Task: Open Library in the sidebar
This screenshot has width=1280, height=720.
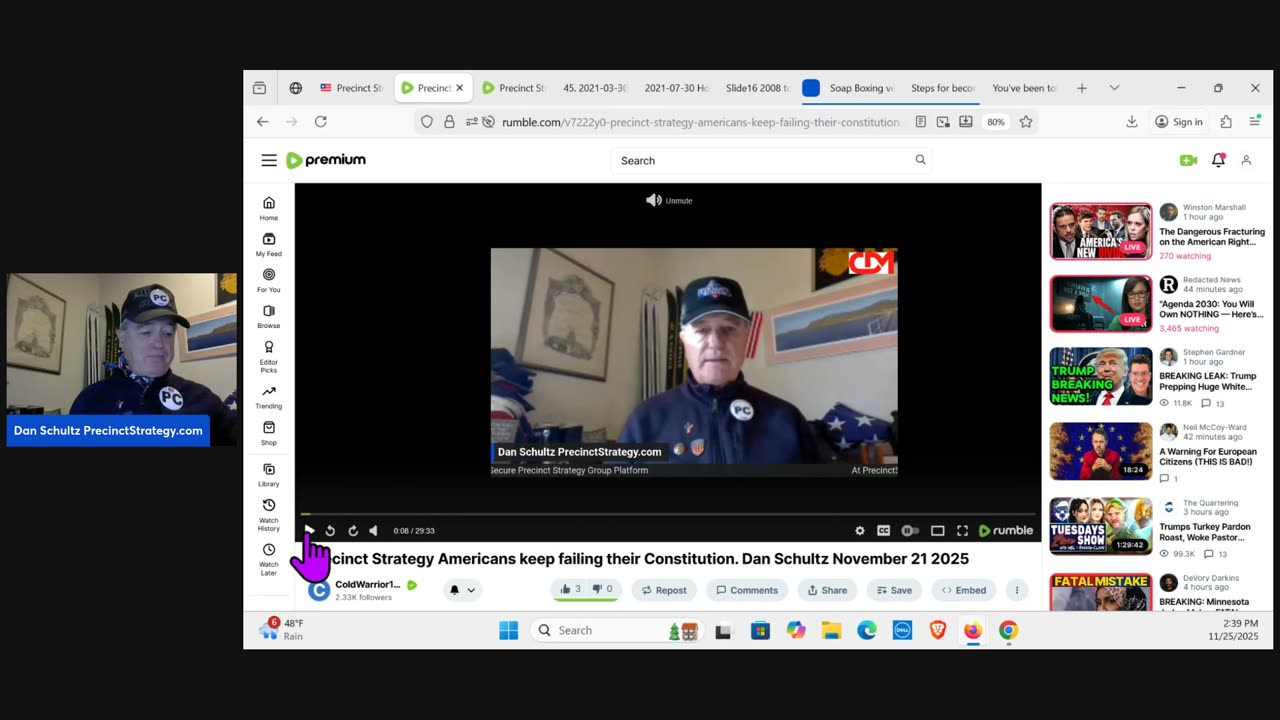Action: point(269,475)
